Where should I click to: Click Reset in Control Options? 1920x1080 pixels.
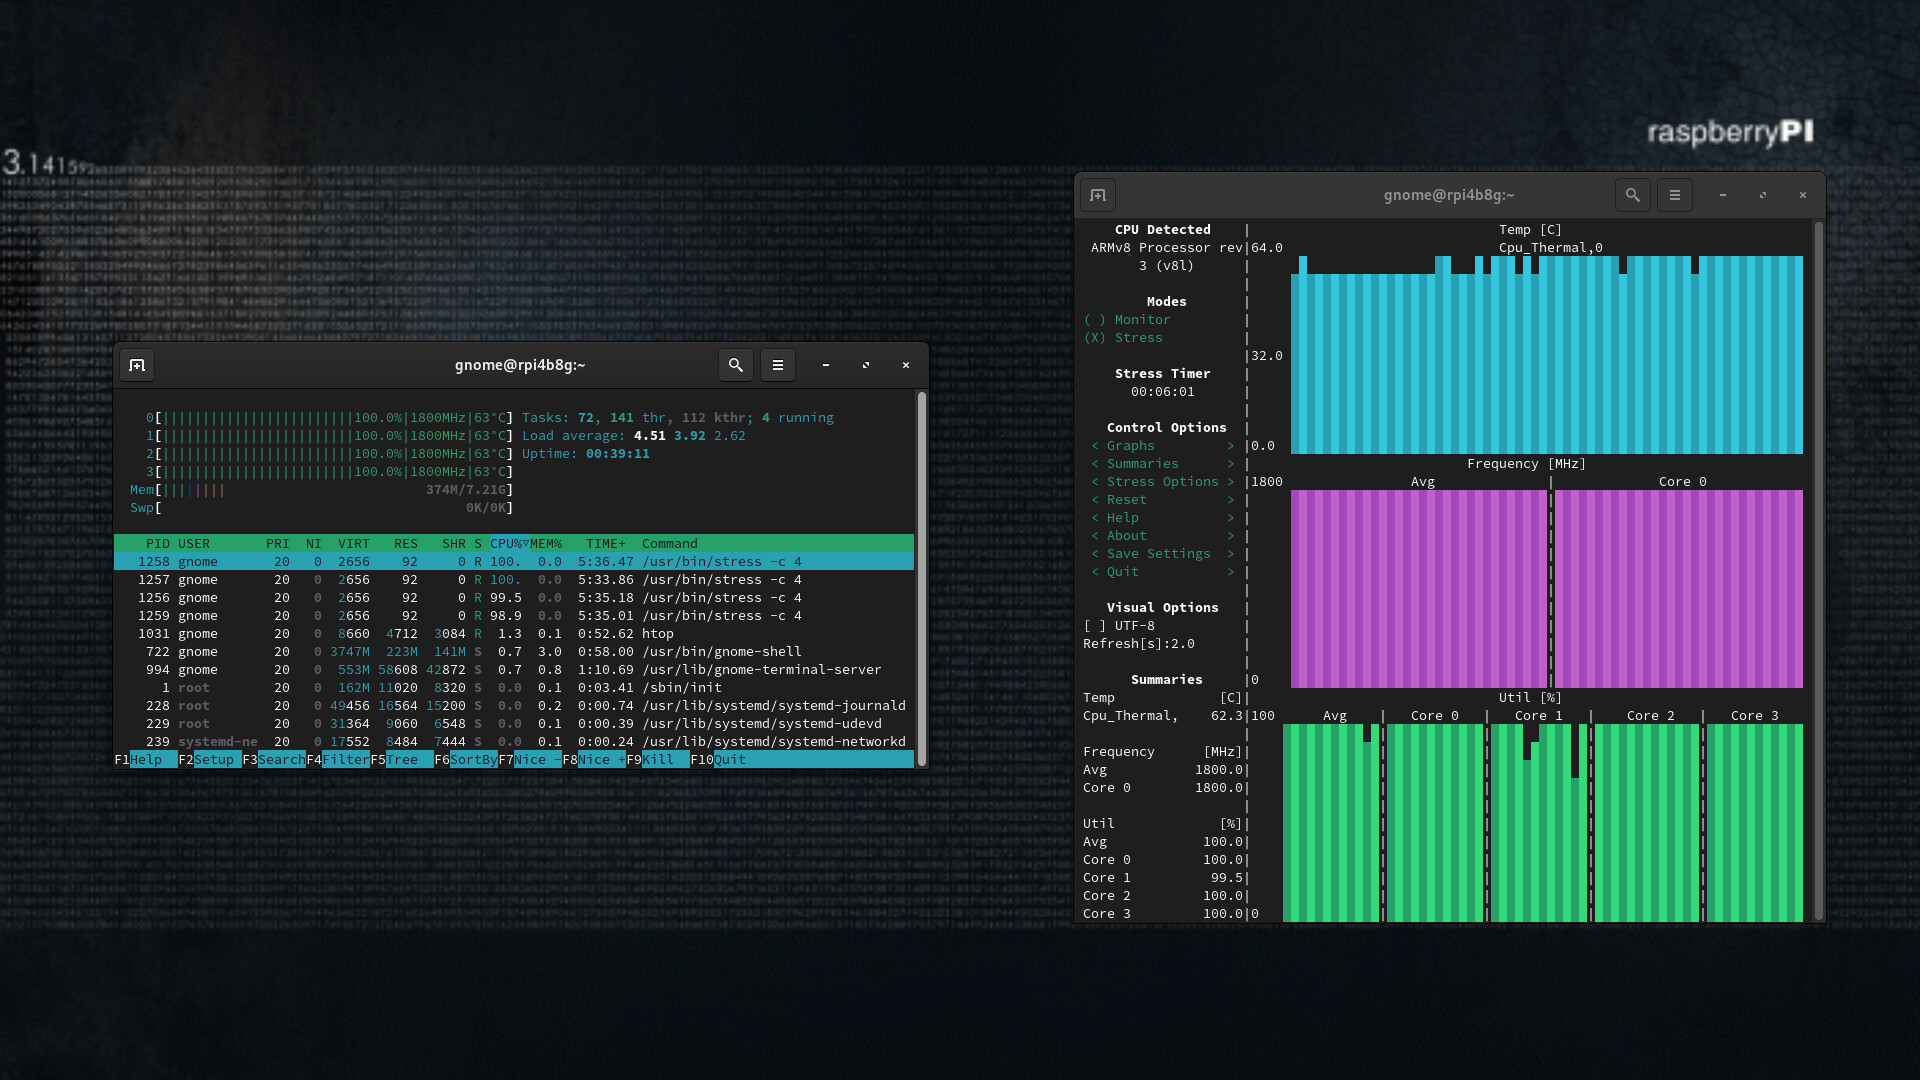click(x=1163, y=500)
